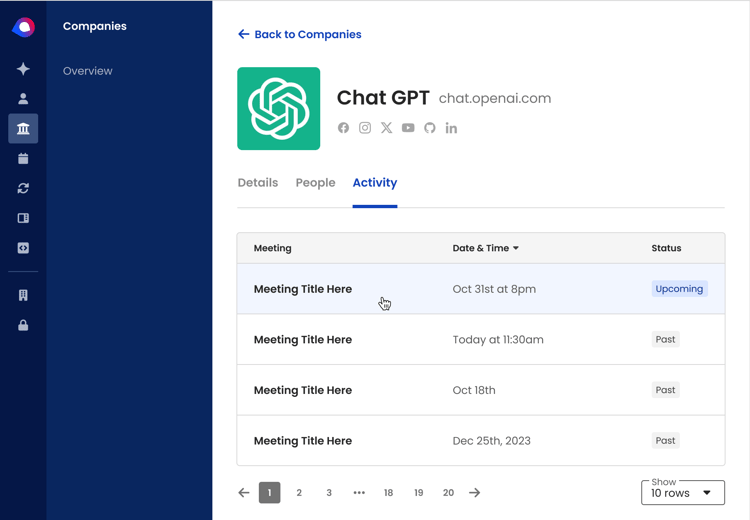Click the app logo in the sidebar

coord(23,27)
